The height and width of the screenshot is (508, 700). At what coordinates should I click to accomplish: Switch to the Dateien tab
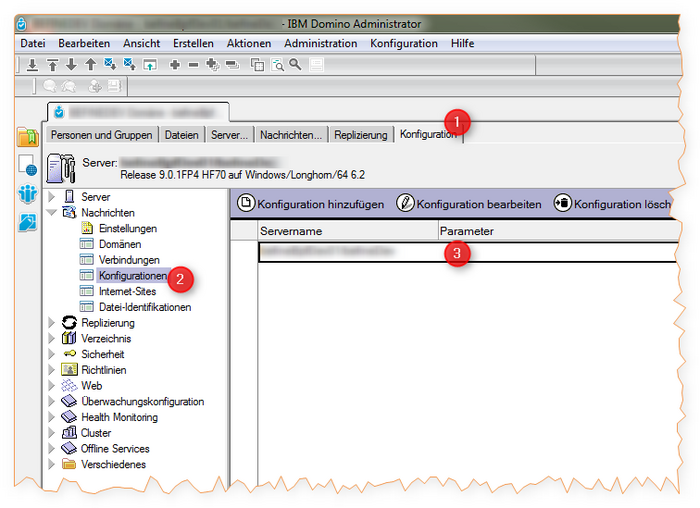point(183,134)
